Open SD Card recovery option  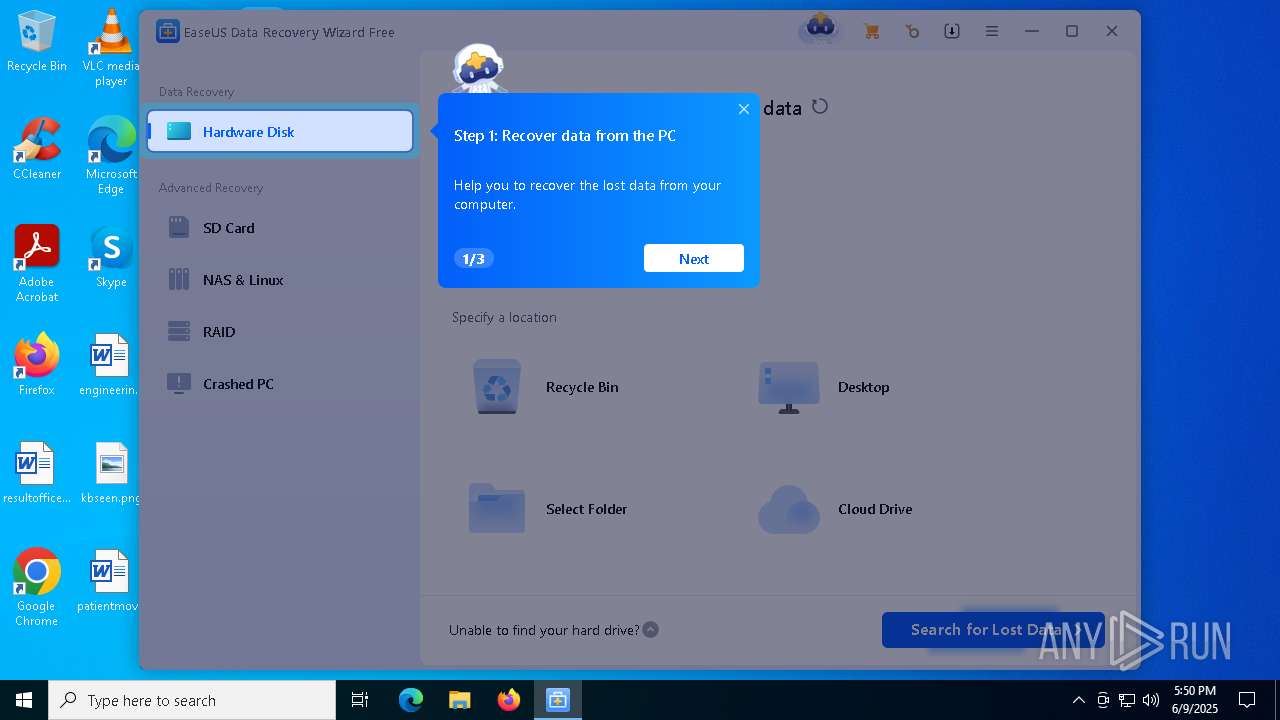point(280,228)
